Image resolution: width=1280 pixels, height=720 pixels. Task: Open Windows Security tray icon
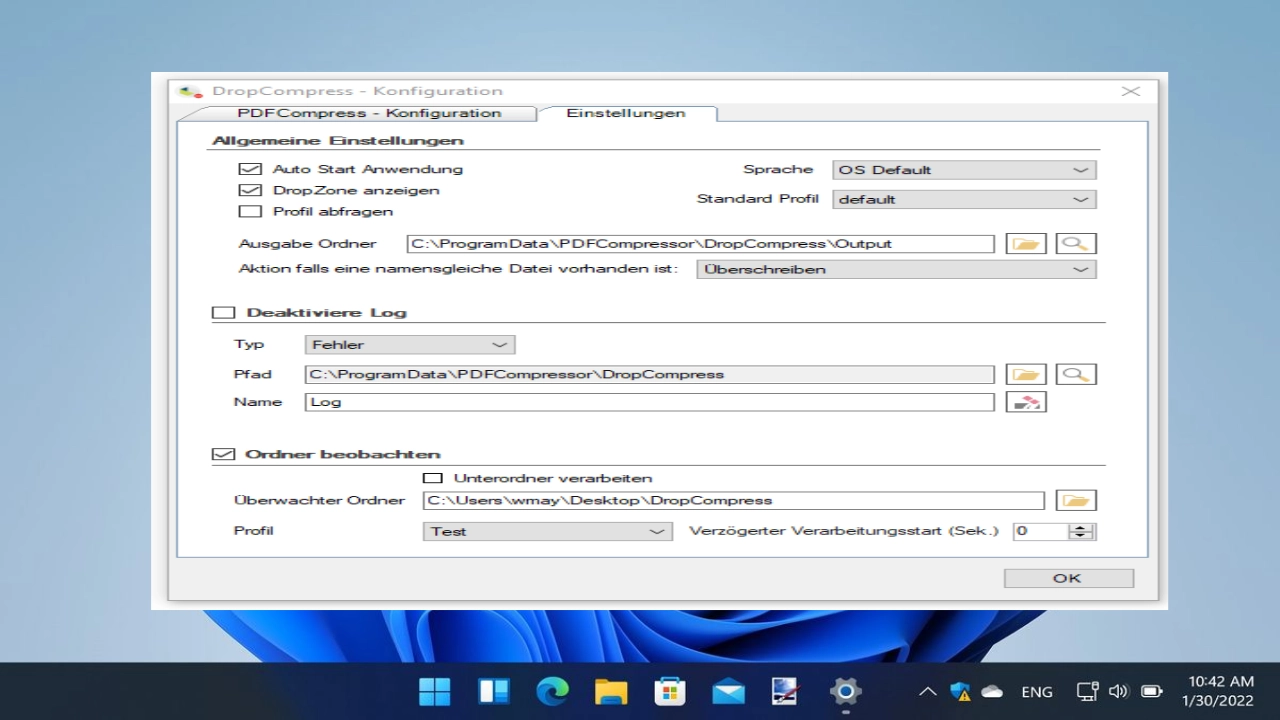coord(960,691)
